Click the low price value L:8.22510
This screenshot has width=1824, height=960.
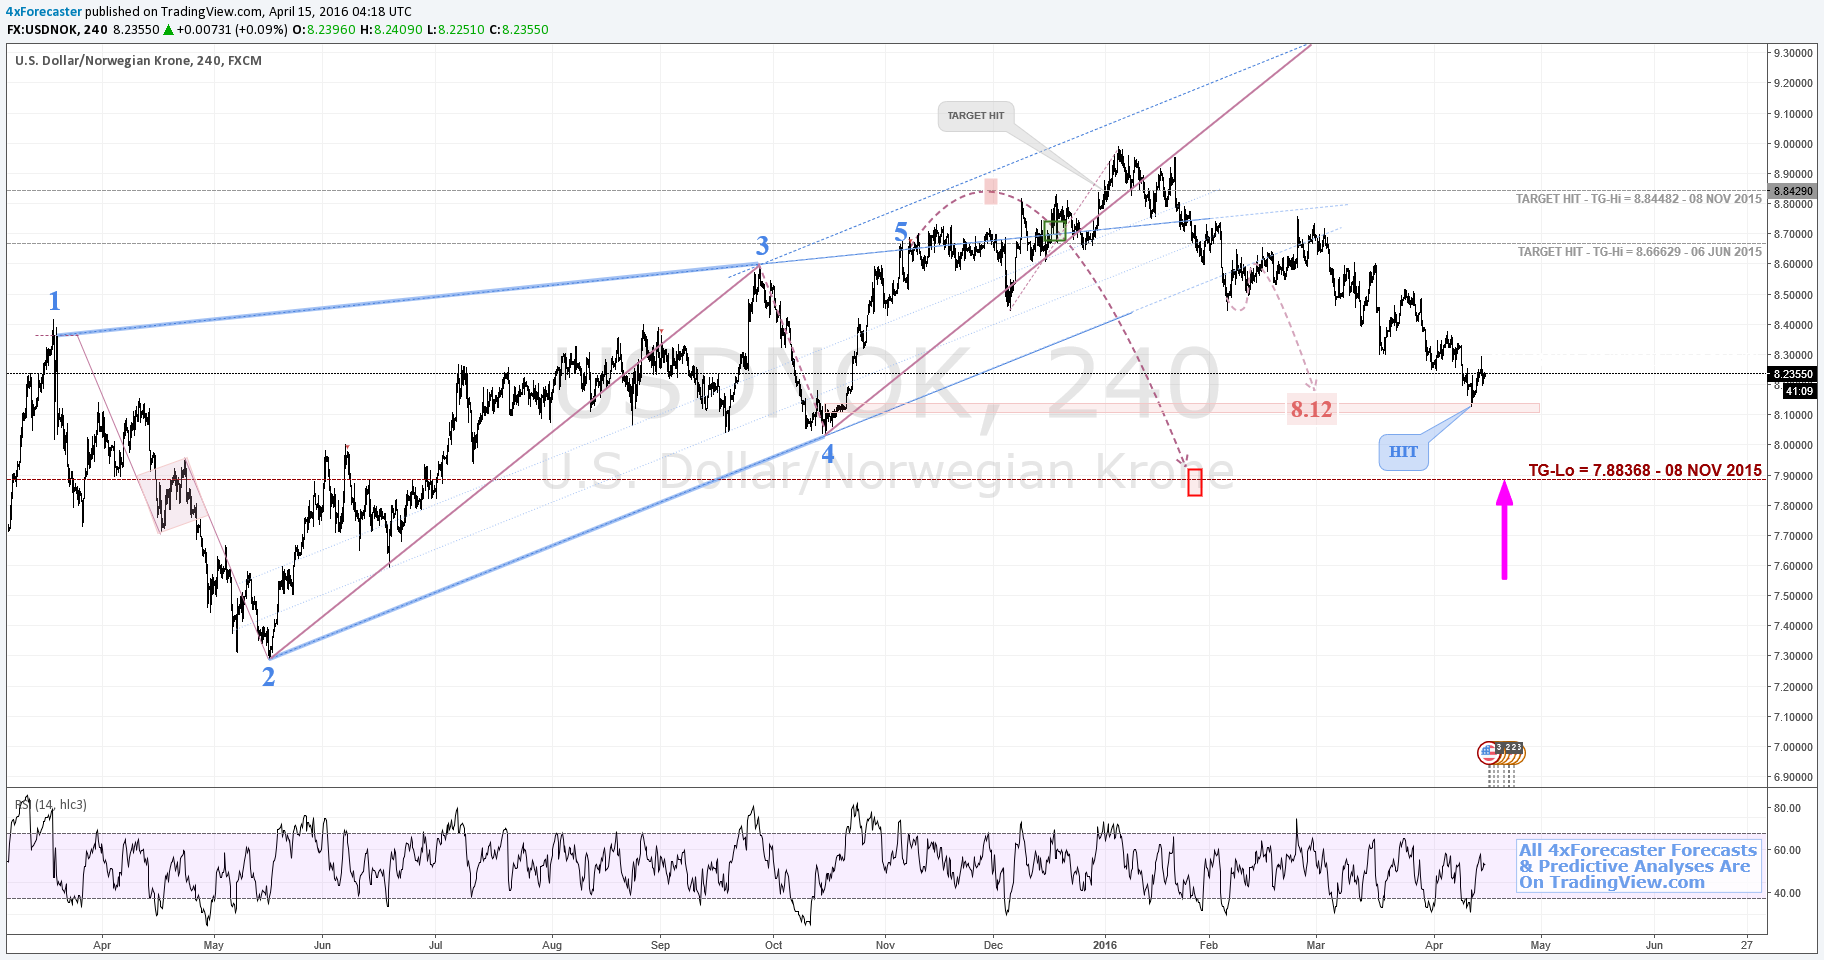(x=455, y=30)
